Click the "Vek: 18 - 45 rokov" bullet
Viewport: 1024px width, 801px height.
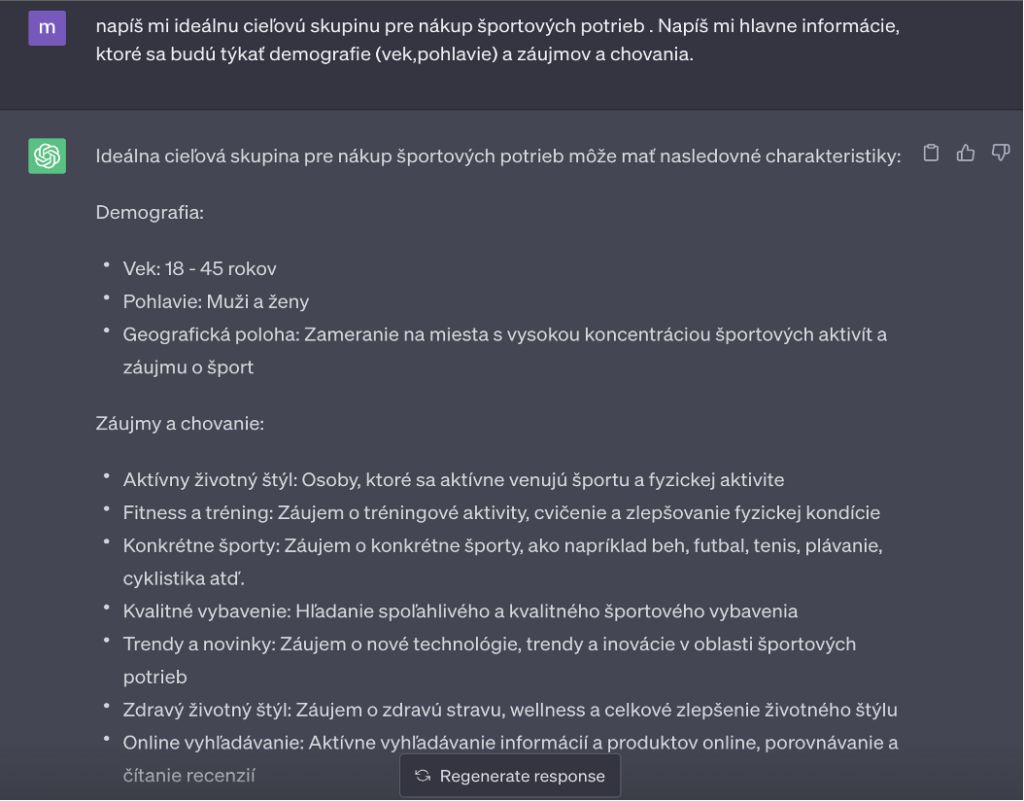click(x=200, y=269)
